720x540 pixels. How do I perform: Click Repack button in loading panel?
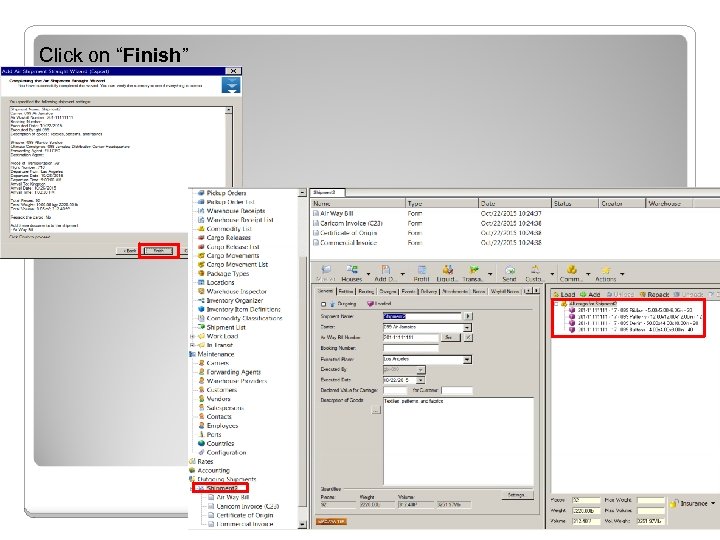click(654, 294)
